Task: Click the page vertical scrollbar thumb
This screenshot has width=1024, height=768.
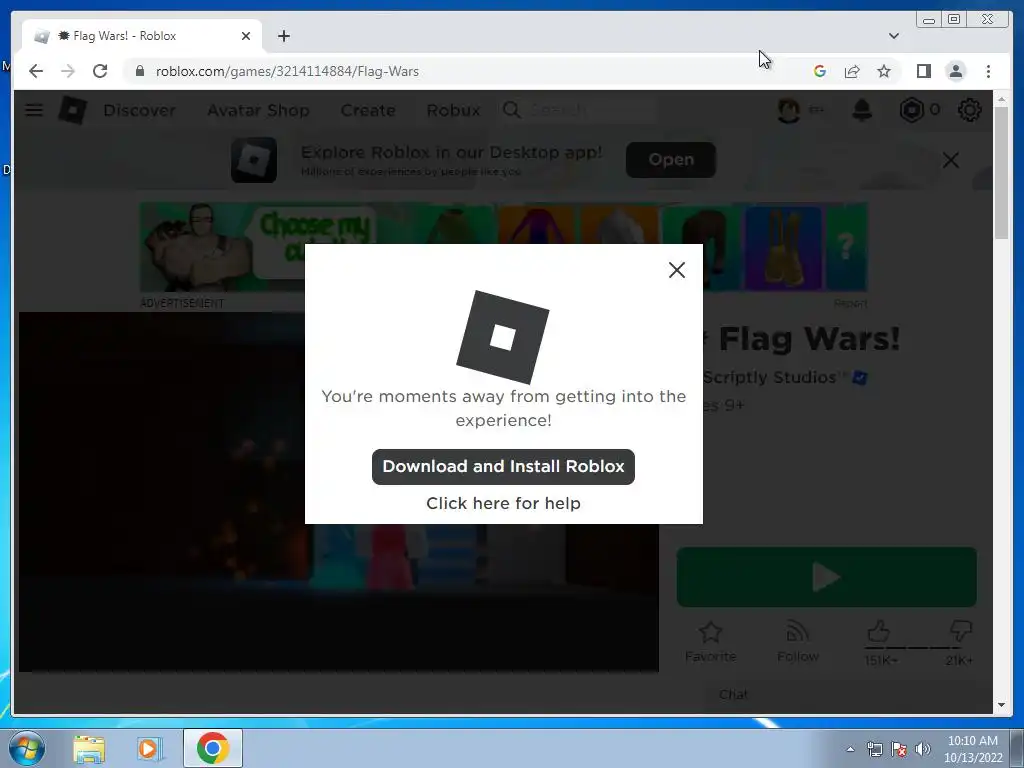Action: click(x=1002, y=172)
